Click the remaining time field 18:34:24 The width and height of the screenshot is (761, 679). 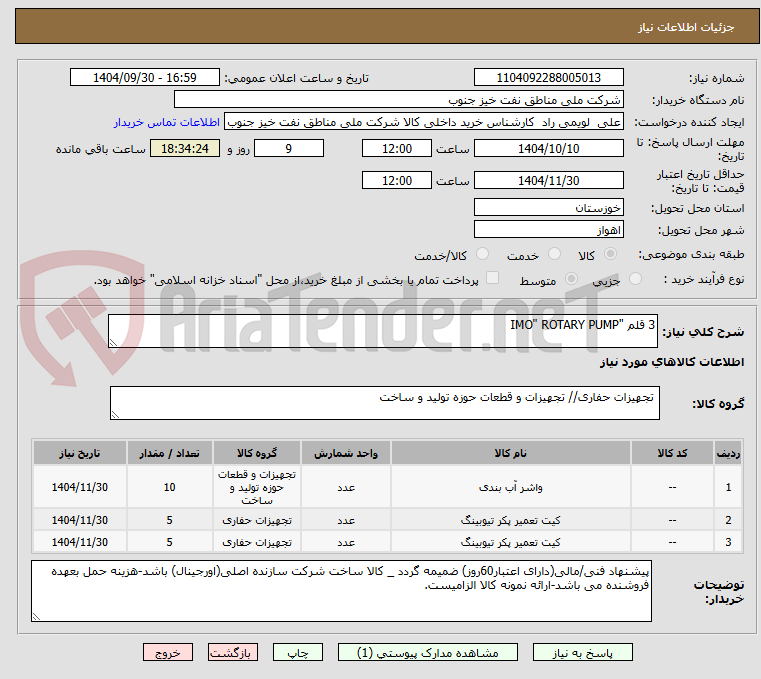185,149
